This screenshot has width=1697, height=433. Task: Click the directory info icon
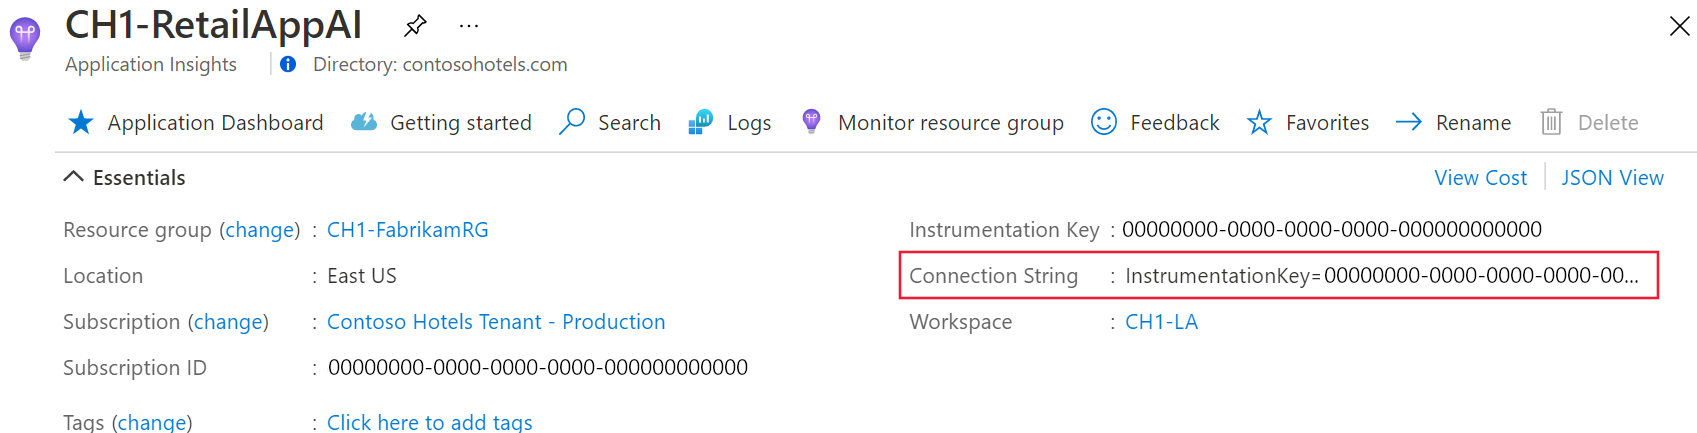pos(288,64)
